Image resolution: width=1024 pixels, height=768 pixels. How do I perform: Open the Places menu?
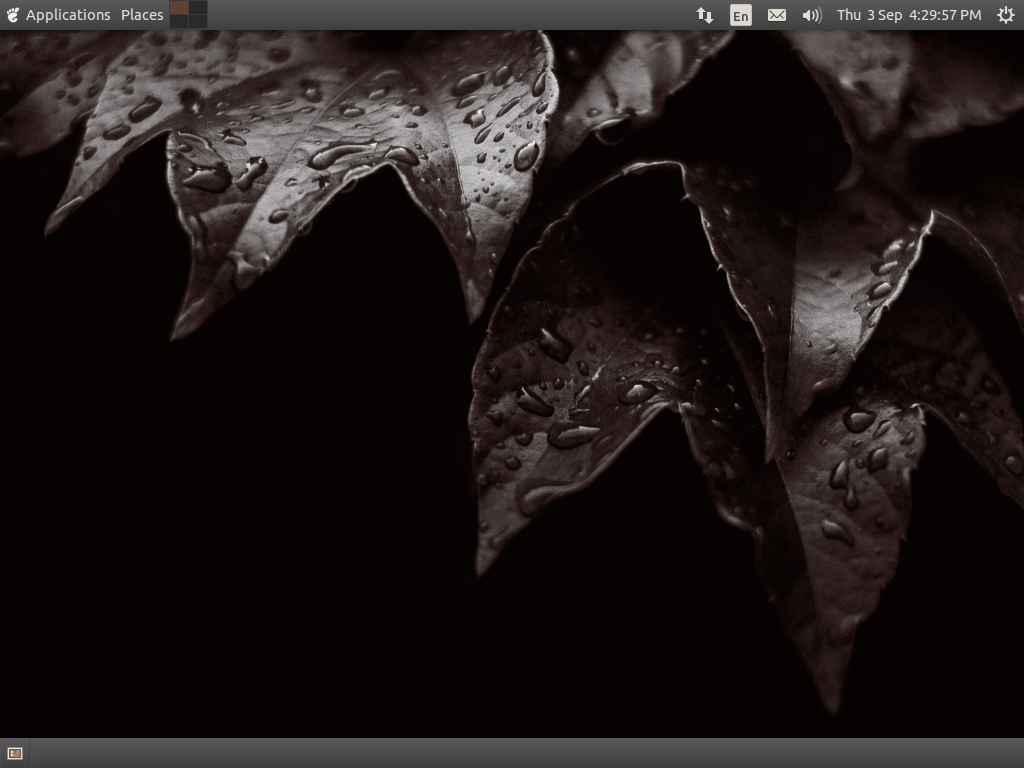tap(142, 15)
